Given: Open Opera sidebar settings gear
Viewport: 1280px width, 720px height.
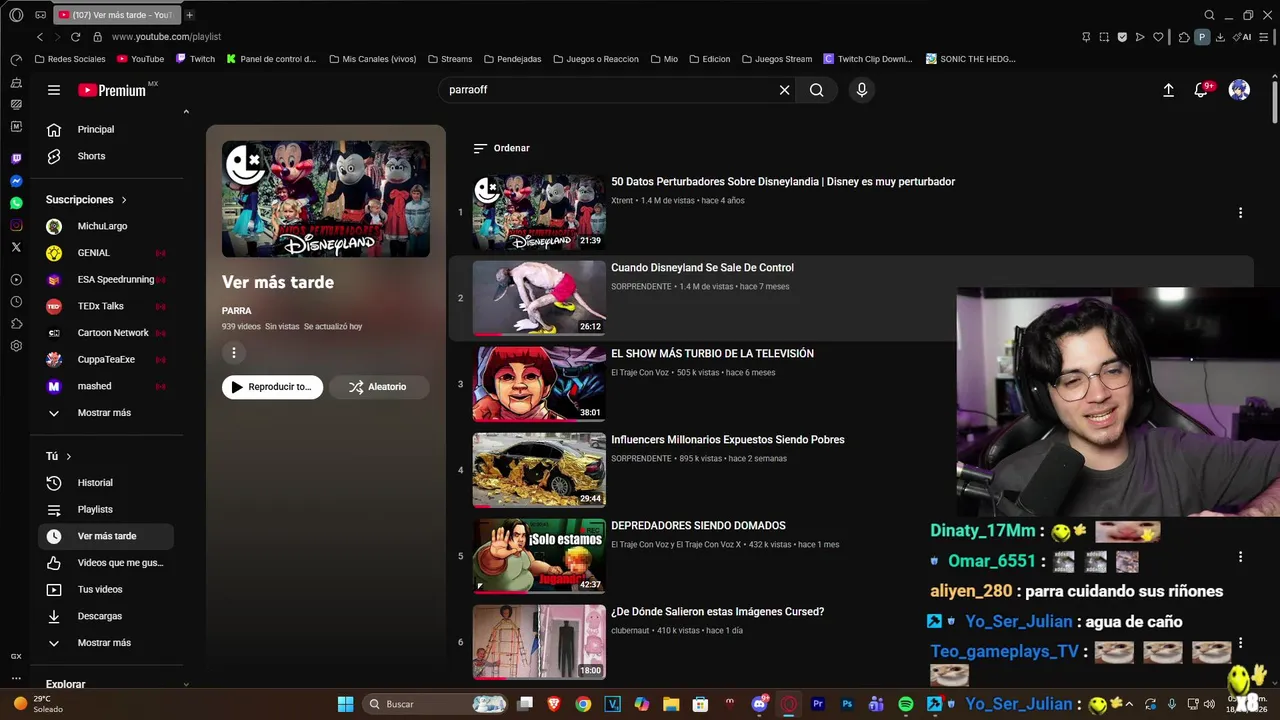Looking at the screenshot, I should click(16, 346).
